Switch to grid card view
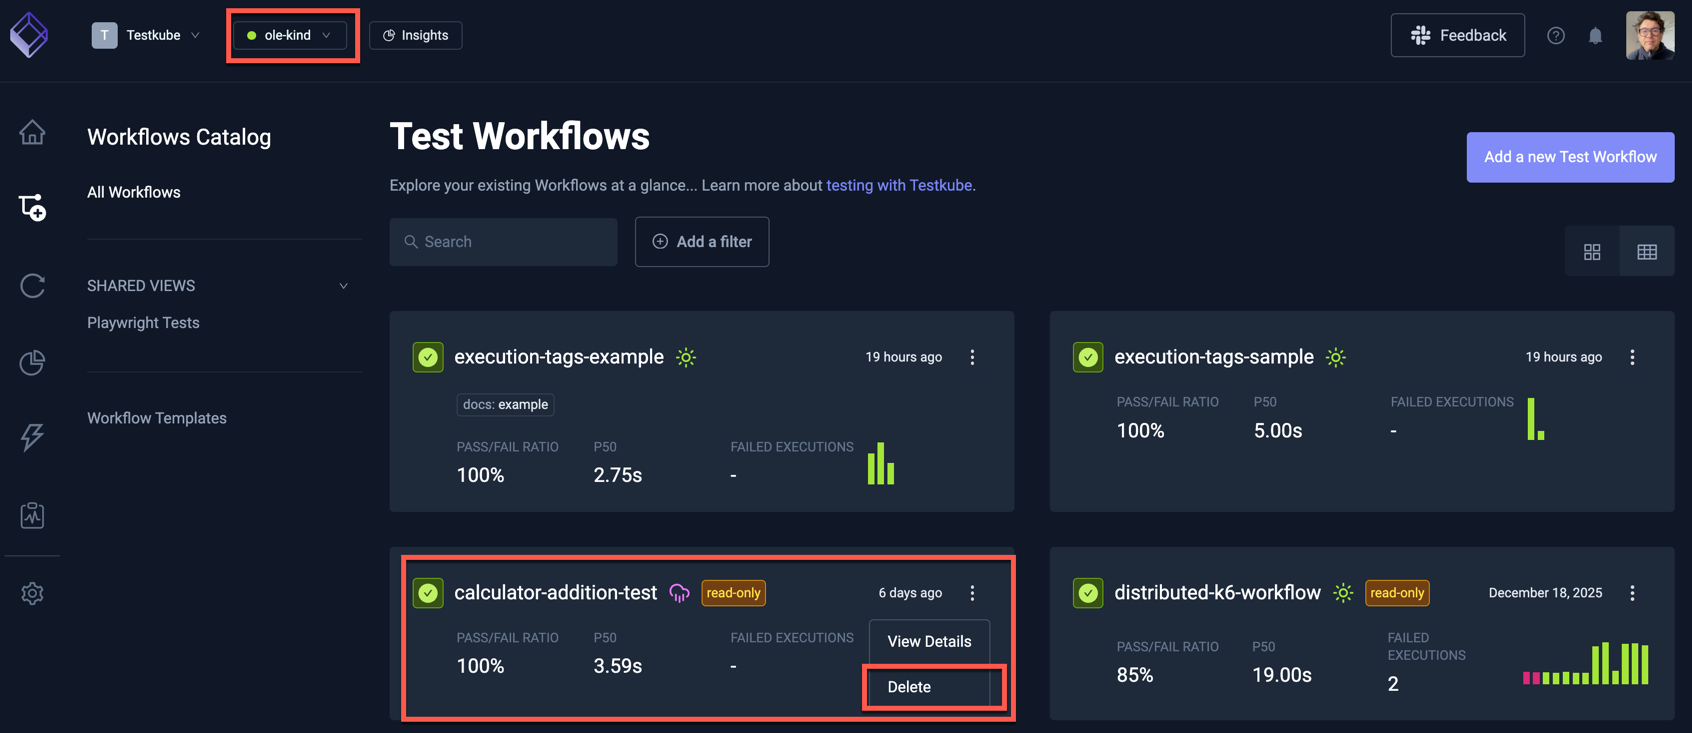Screen dimensions: 1692x733 coord(1592,252)
